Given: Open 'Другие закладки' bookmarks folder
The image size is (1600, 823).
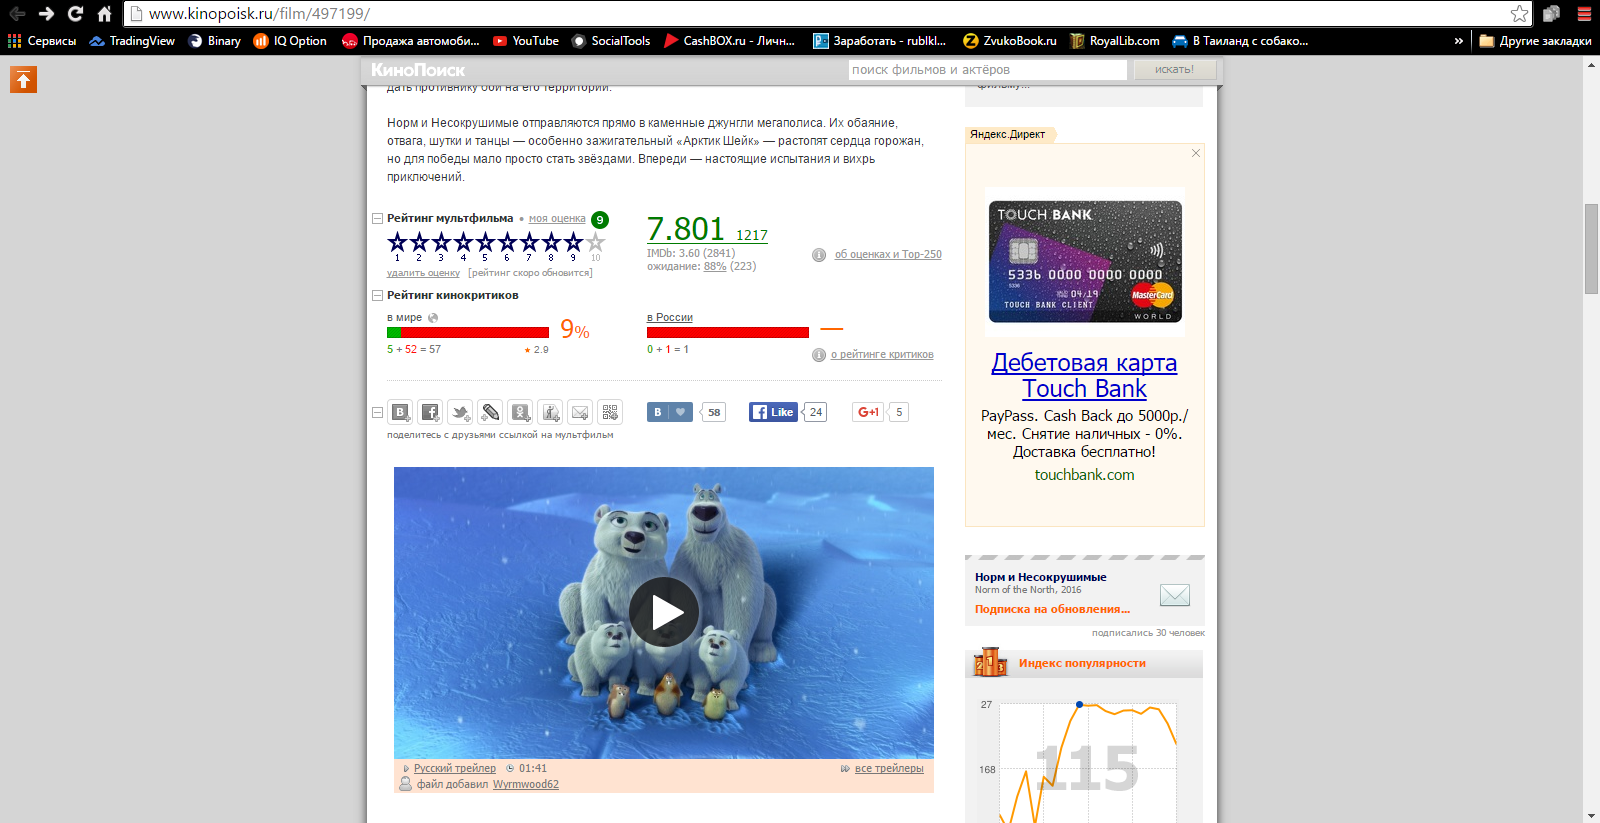Looking at the screenshot, I should click(1535, 41).
